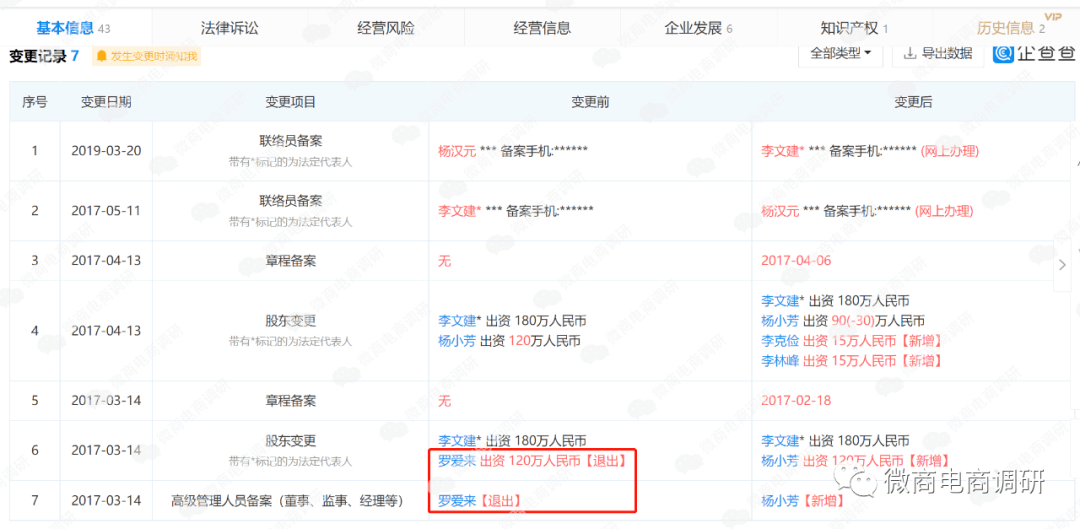Open the 基本信息 tab
The height and width of the screenshot is (529, 1080).
[74, 28]
